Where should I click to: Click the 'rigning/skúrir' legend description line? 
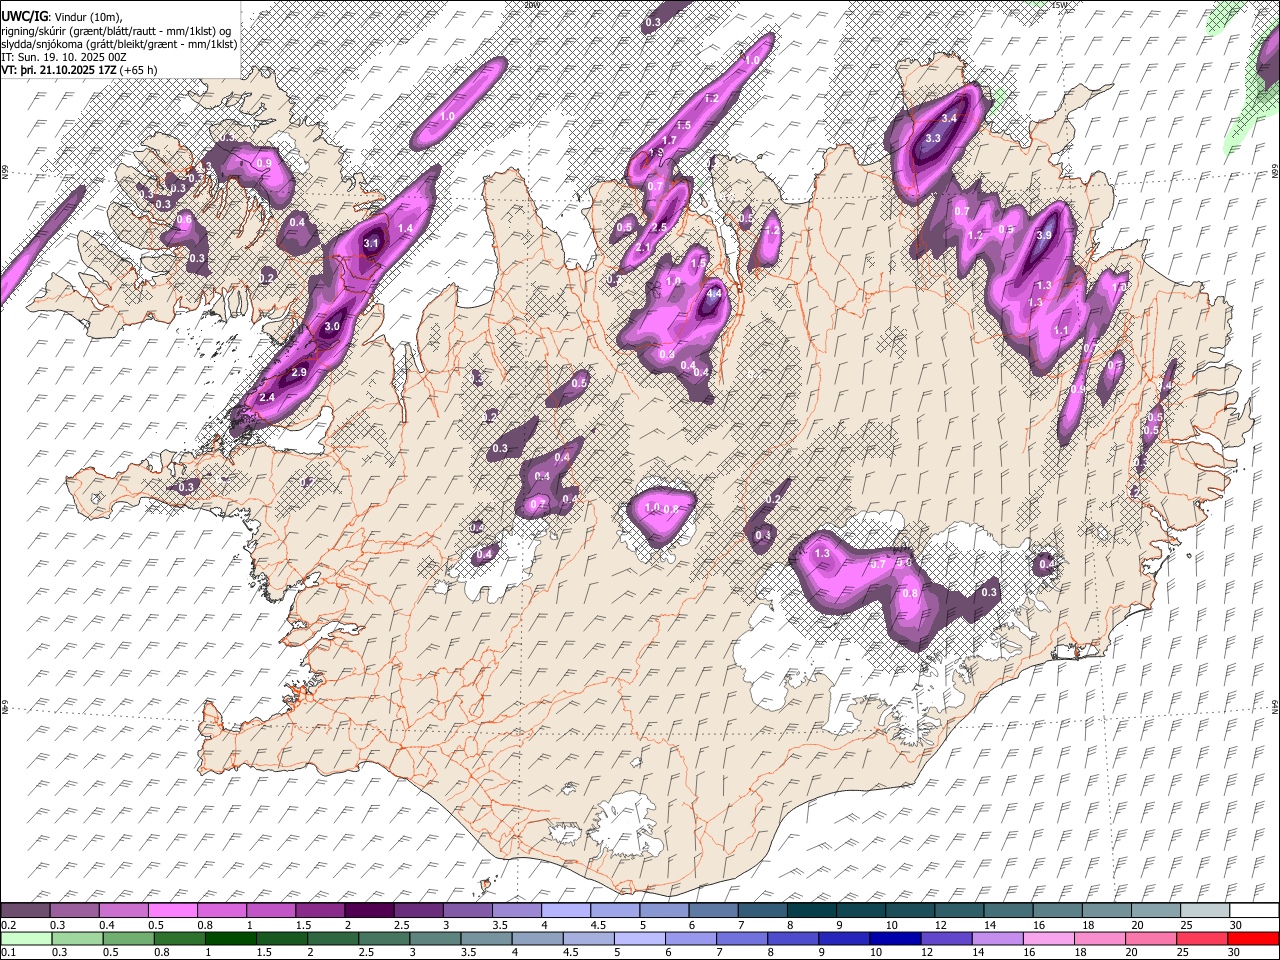[x=116, y=31]
